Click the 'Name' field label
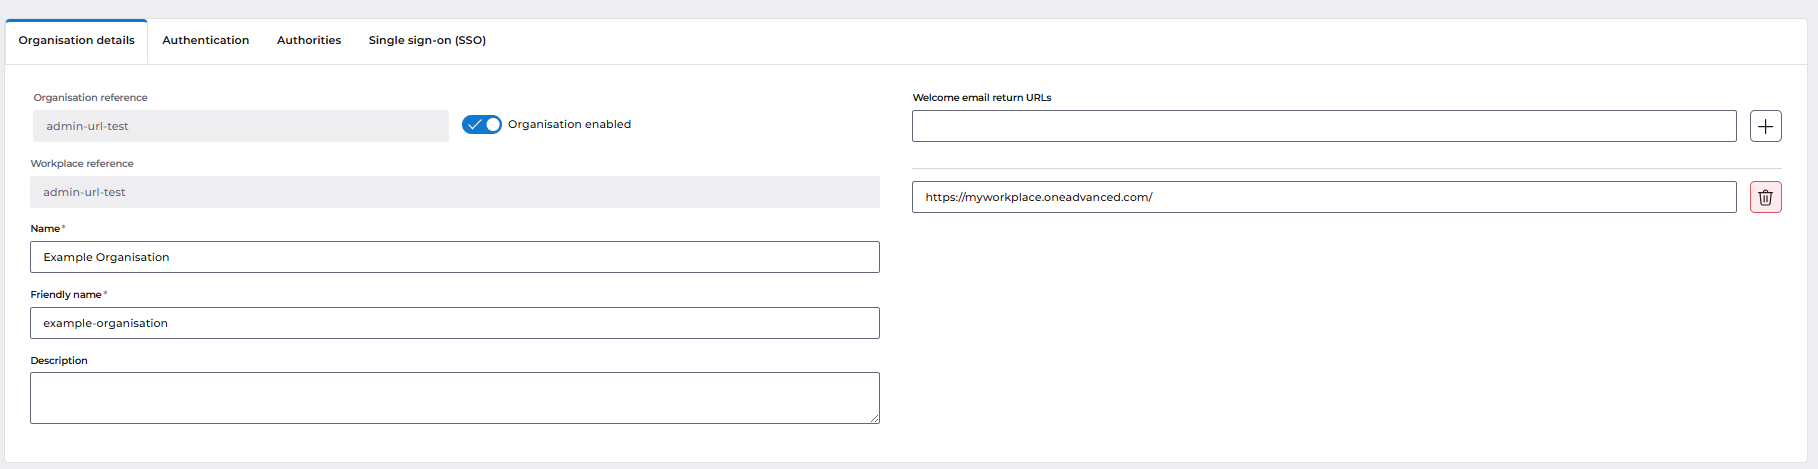 tap(45, 229)
